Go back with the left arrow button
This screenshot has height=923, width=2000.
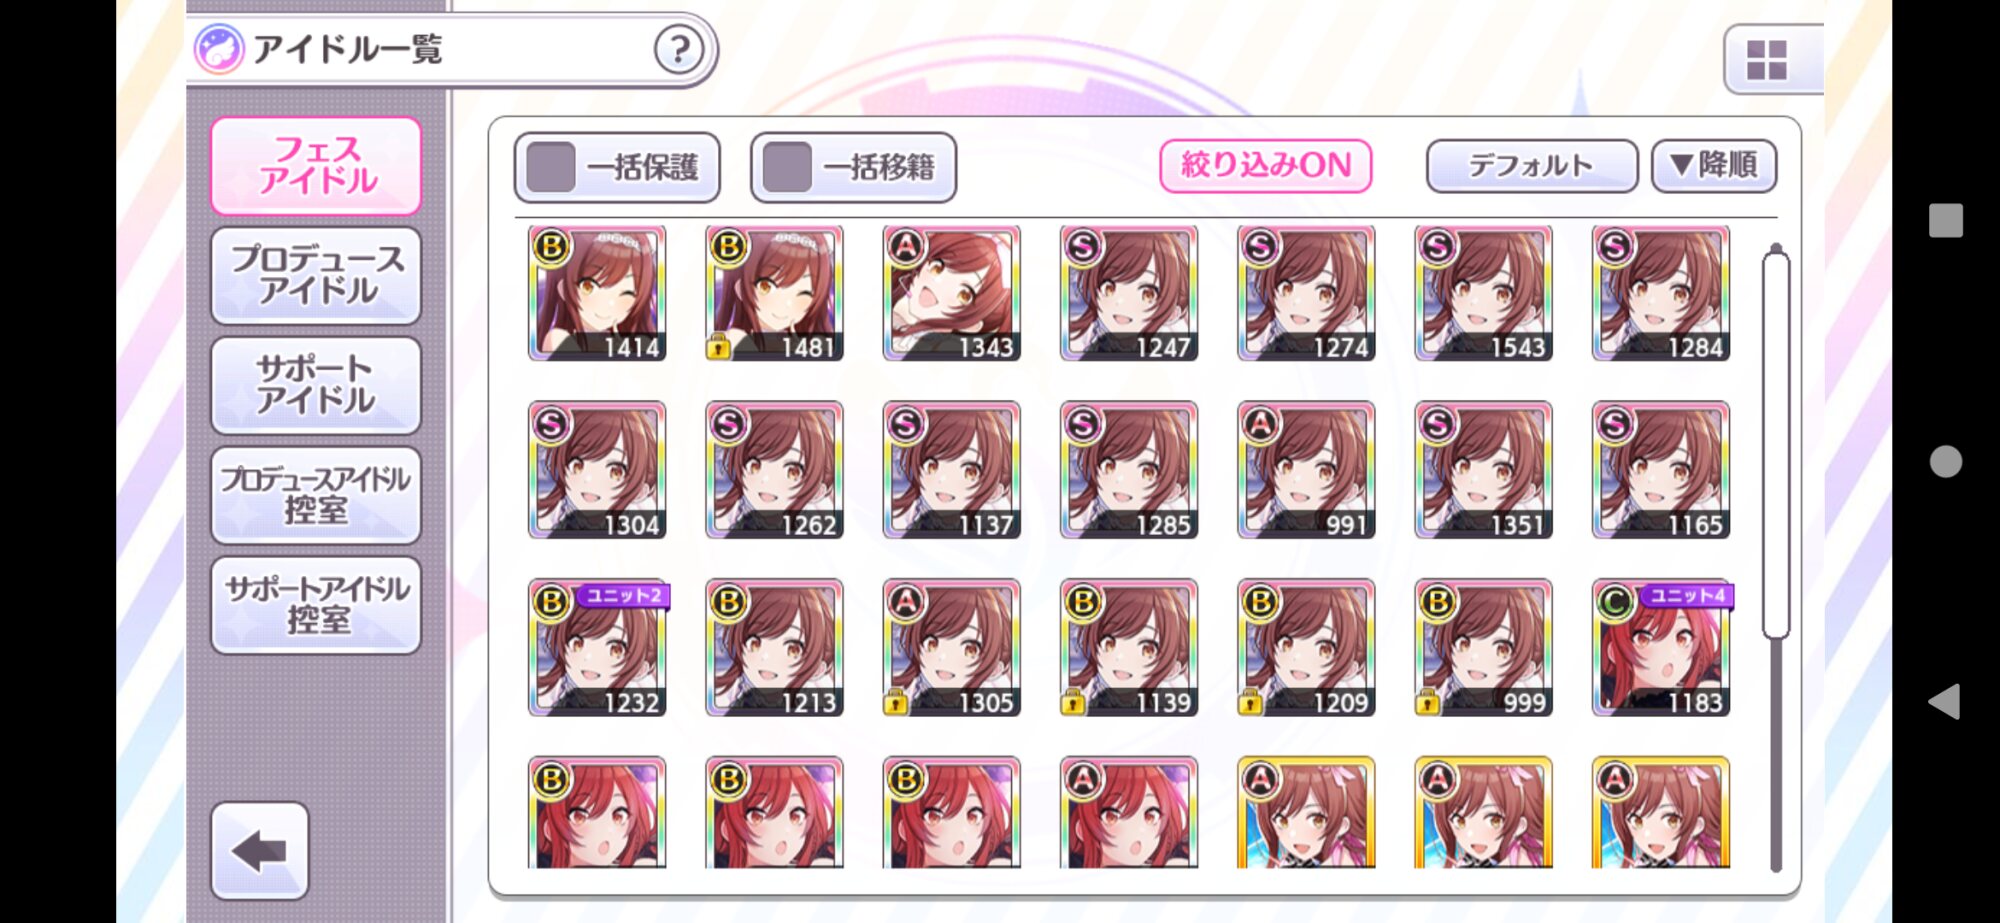(x=260, y=851)
